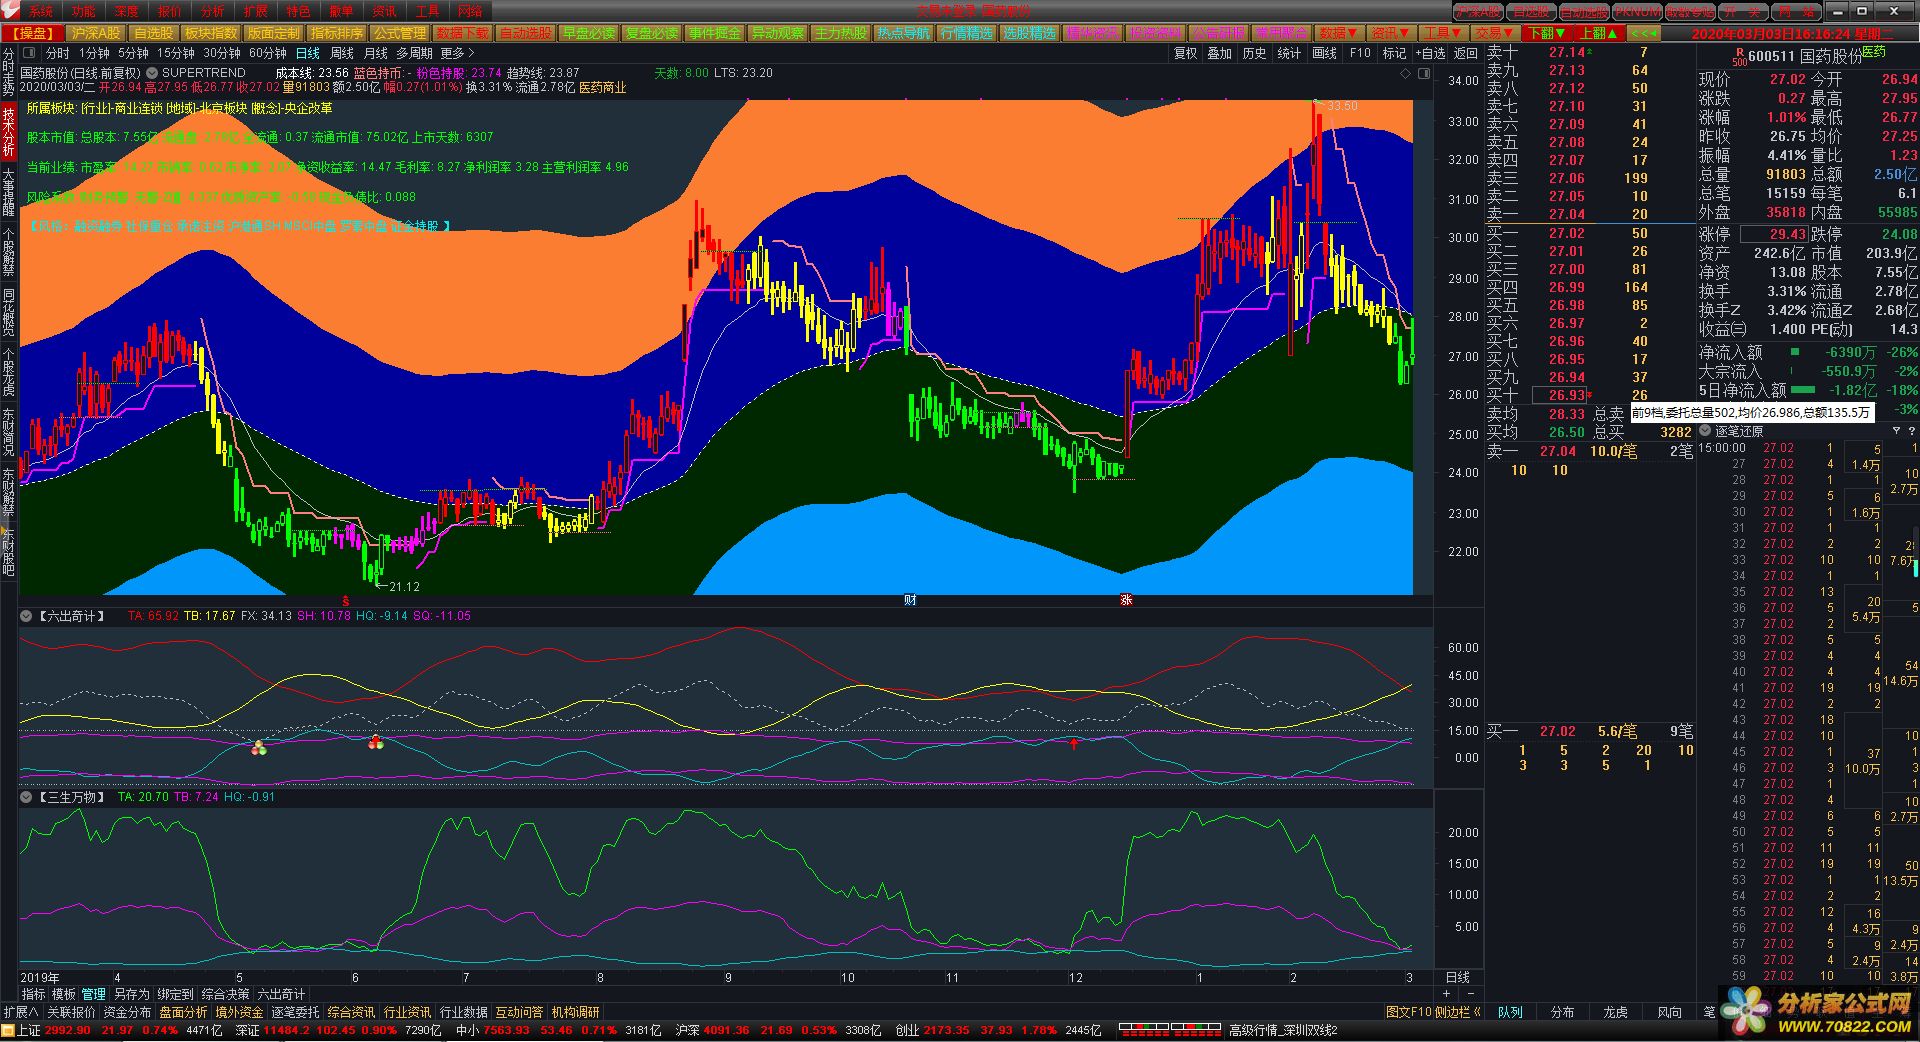
Task: Click the diamond icon at chart top-right
Action: tap(1405, 74)
